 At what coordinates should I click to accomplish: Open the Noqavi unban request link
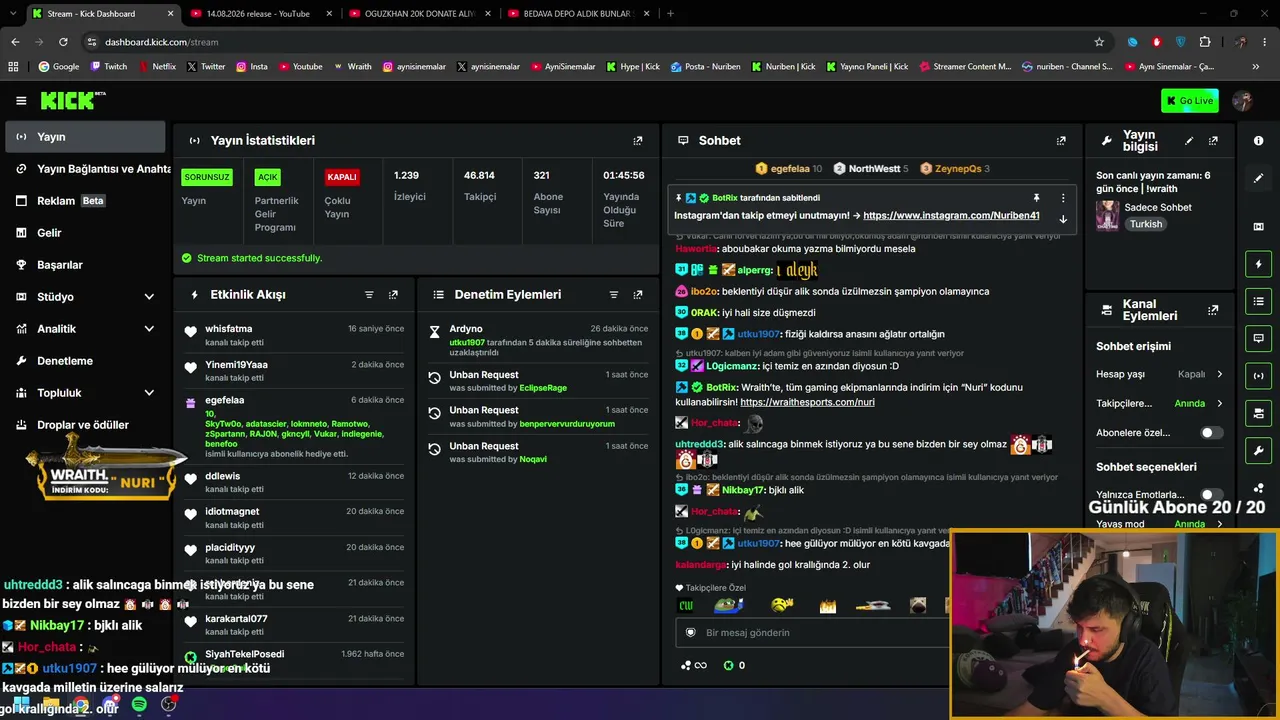pyautogui.click(x=533, y=459)
